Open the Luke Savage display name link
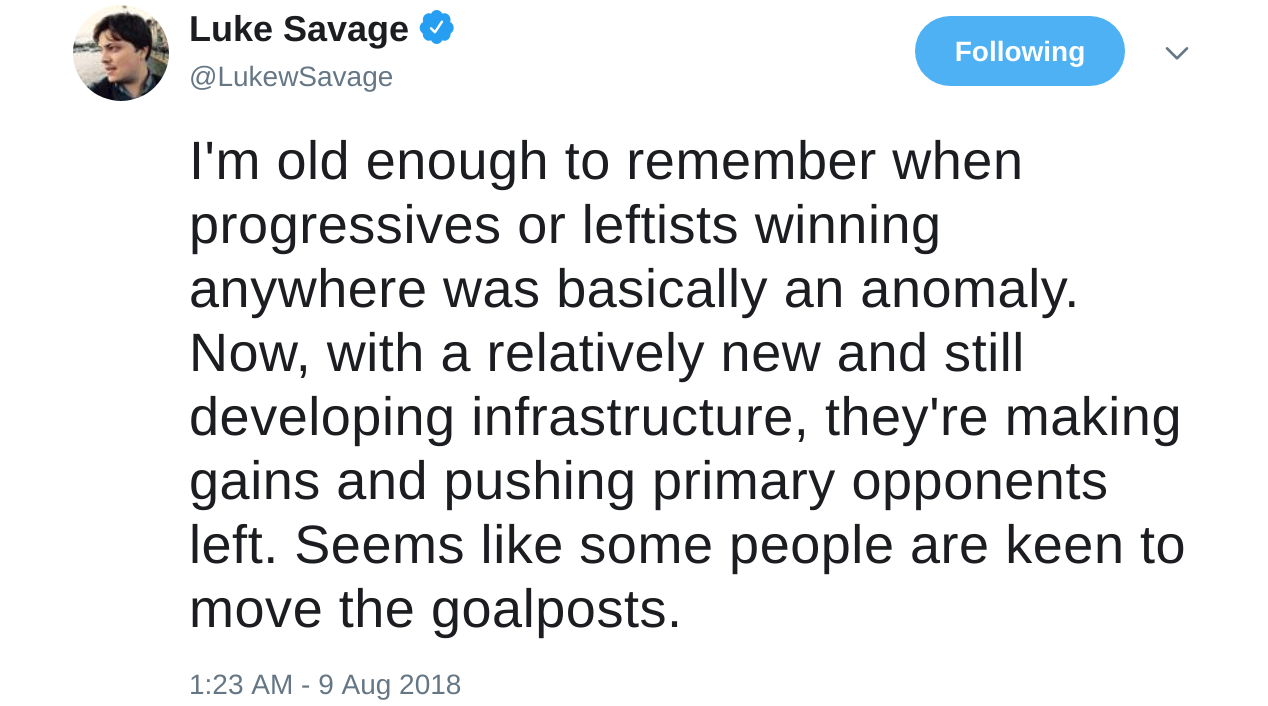1268x706 pixels. click(298, 29)
